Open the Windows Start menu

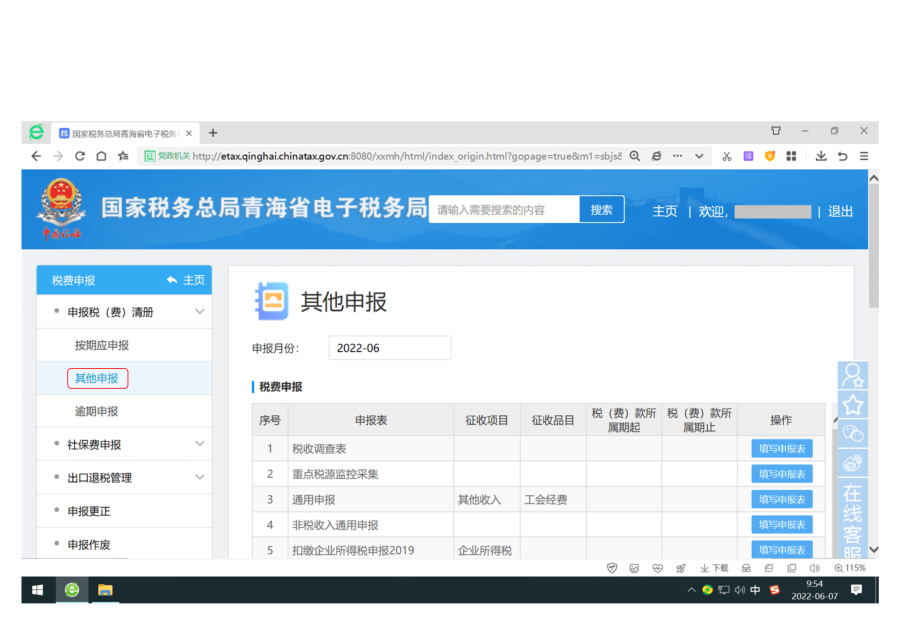coord(38,590)
